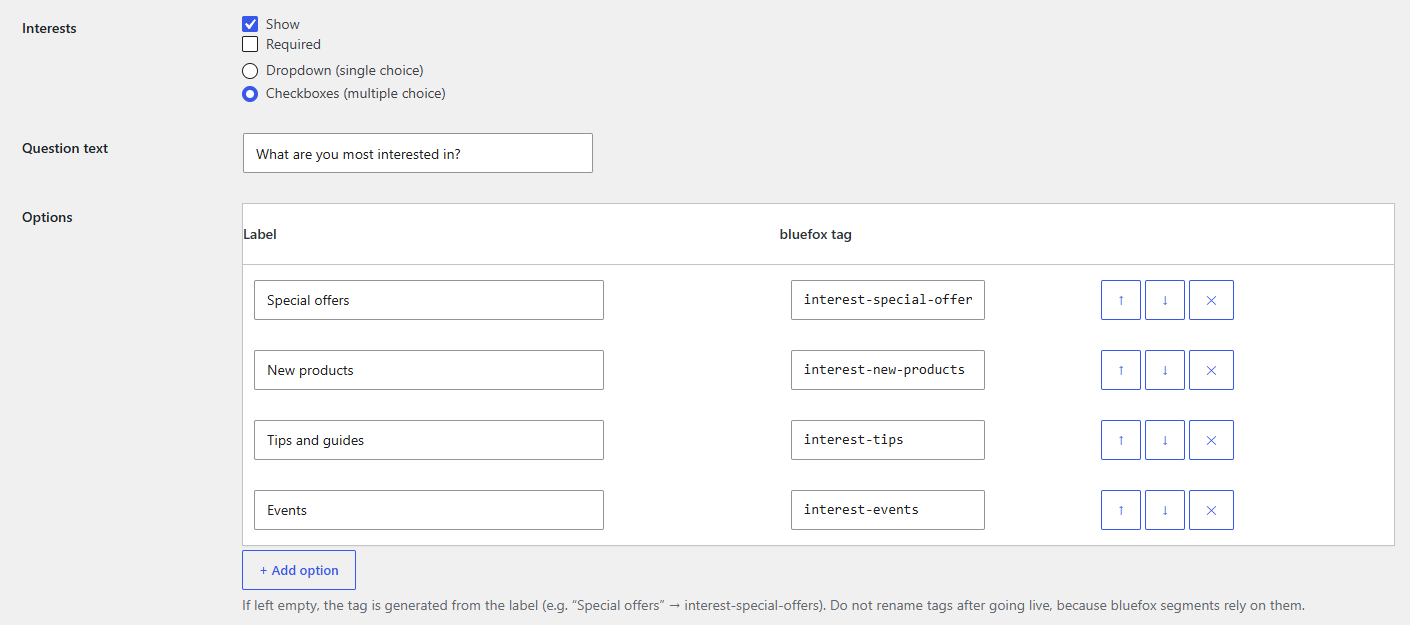The image size is (1410, 625).
Task: Click the bluefox tag column header
Action: pyautogui.click(x=816, y=235)
